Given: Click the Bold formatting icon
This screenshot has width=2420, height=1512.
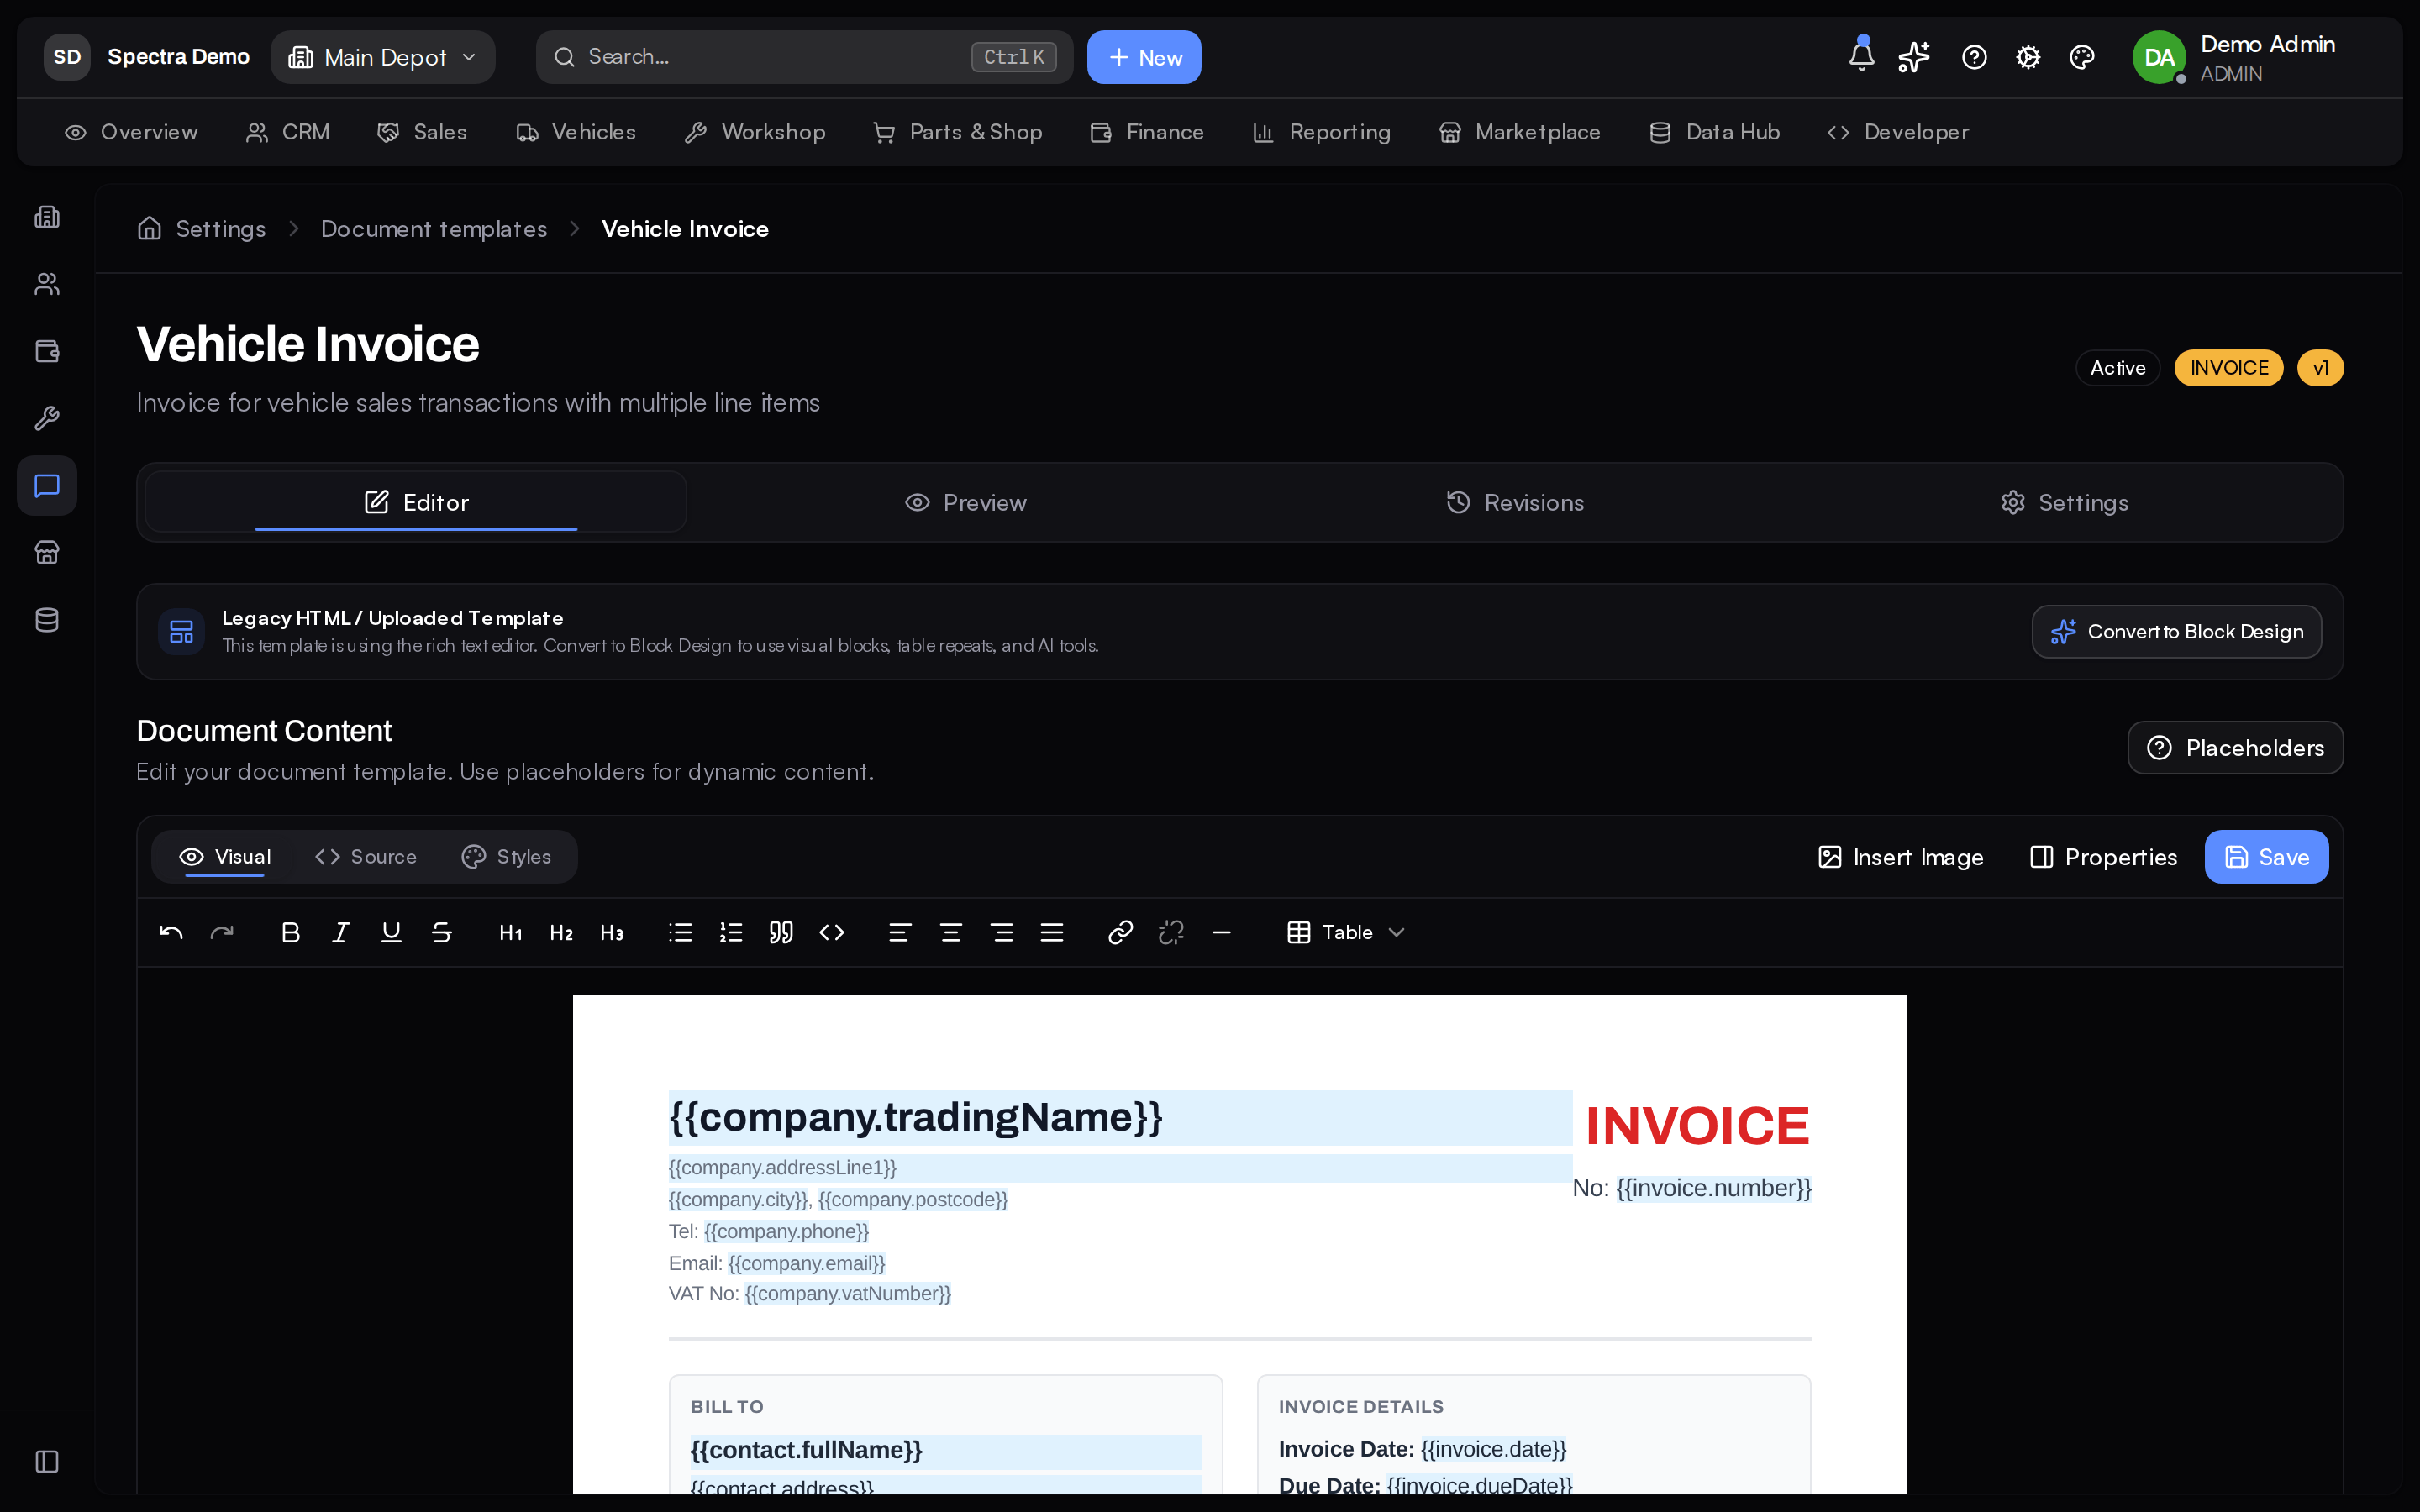Looking at the screenshot, I should click(x=290, y=932).
